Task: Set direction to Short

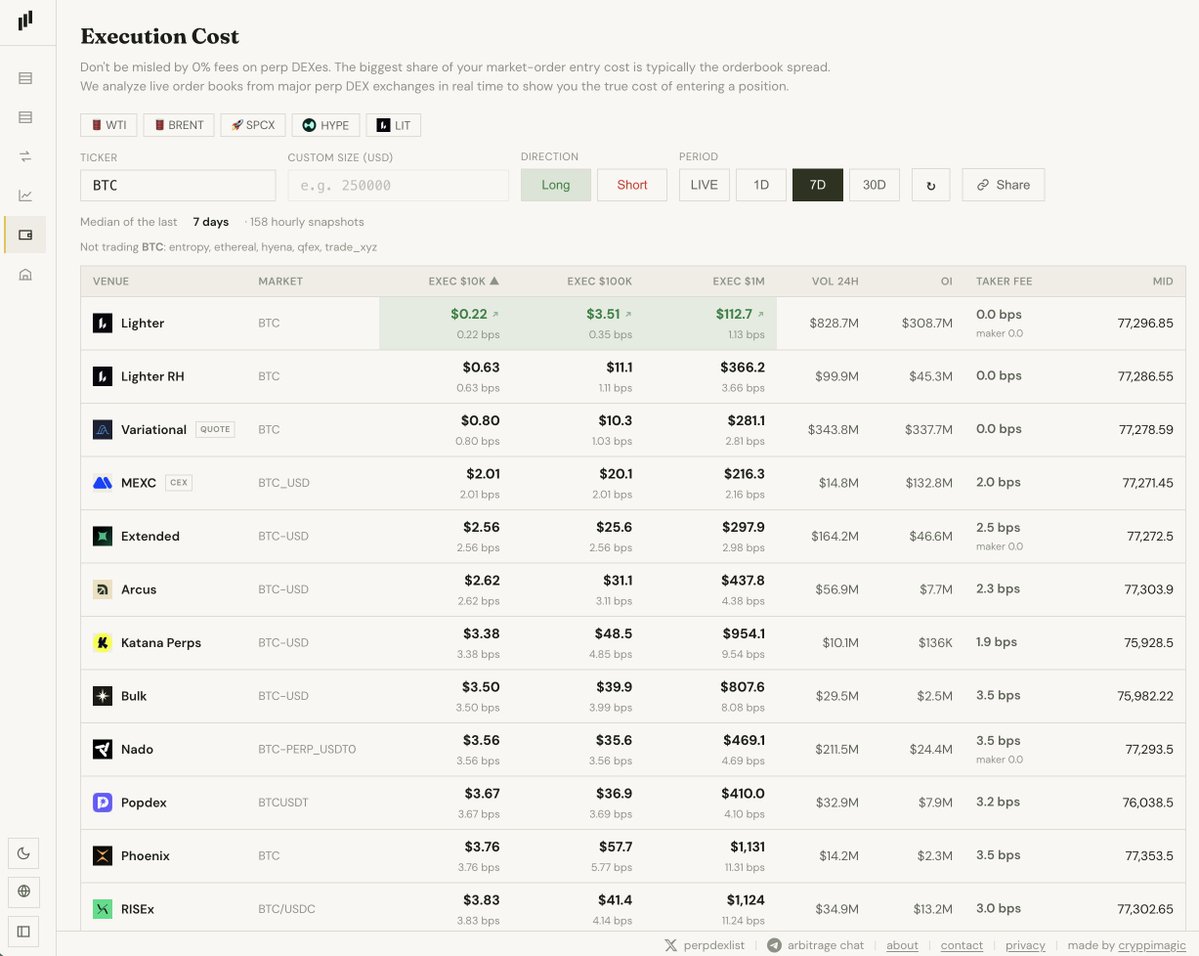Action: point(632,185)
